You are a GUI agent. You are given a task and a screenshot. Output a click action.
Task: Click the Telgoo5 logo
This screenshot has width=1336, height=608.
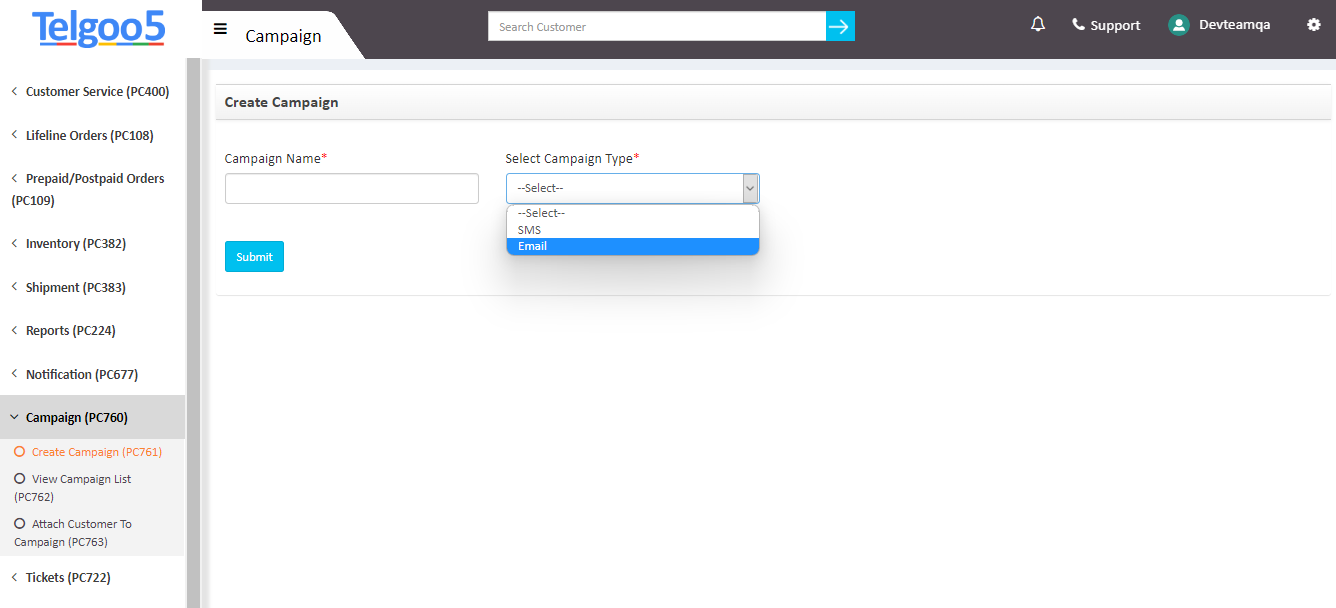point(97,29)
